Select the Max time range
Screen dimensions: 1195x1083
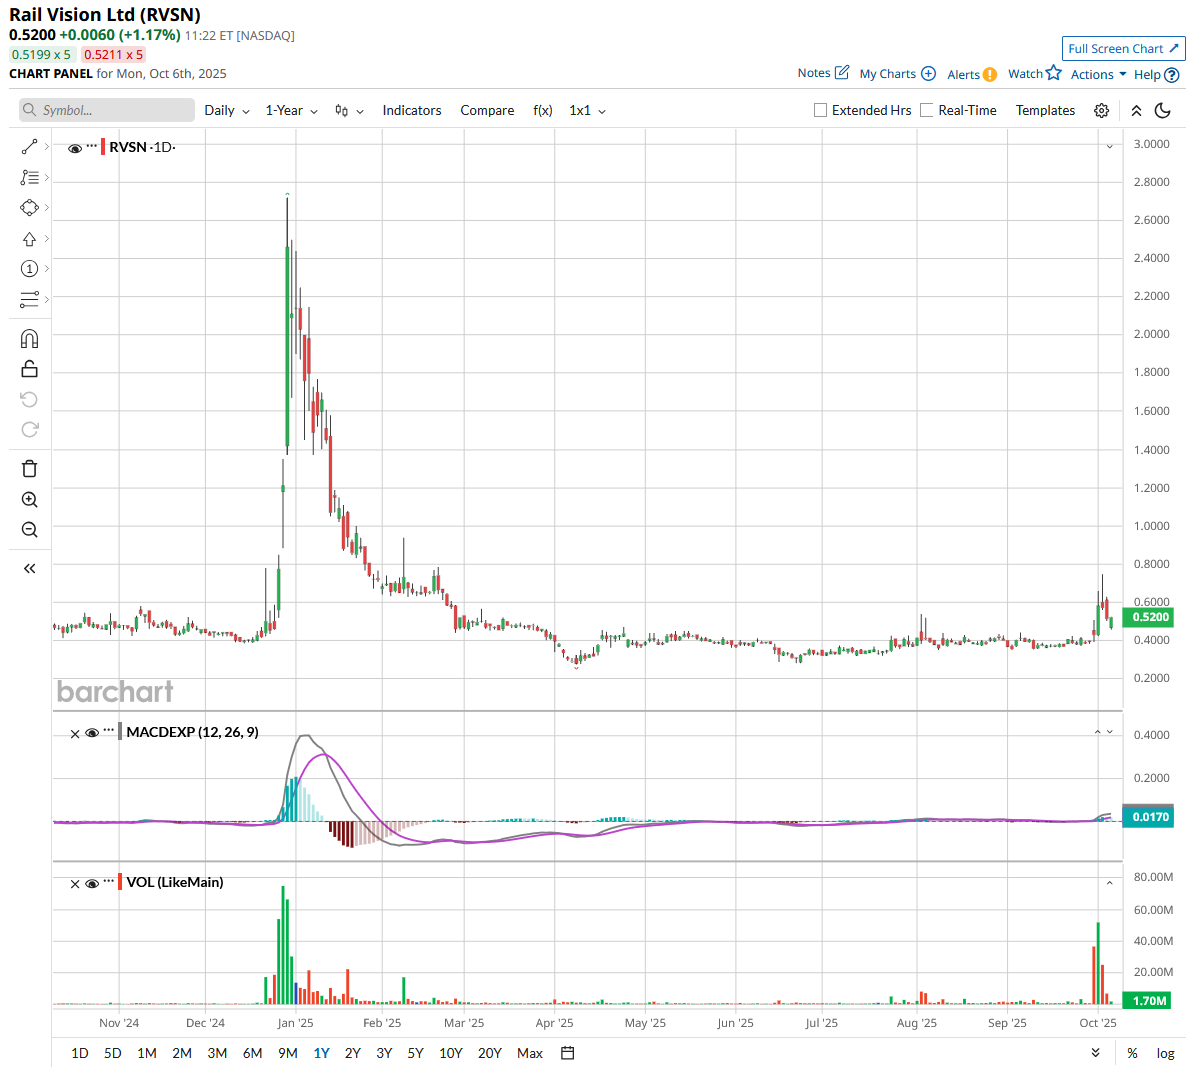point(530,1053)
